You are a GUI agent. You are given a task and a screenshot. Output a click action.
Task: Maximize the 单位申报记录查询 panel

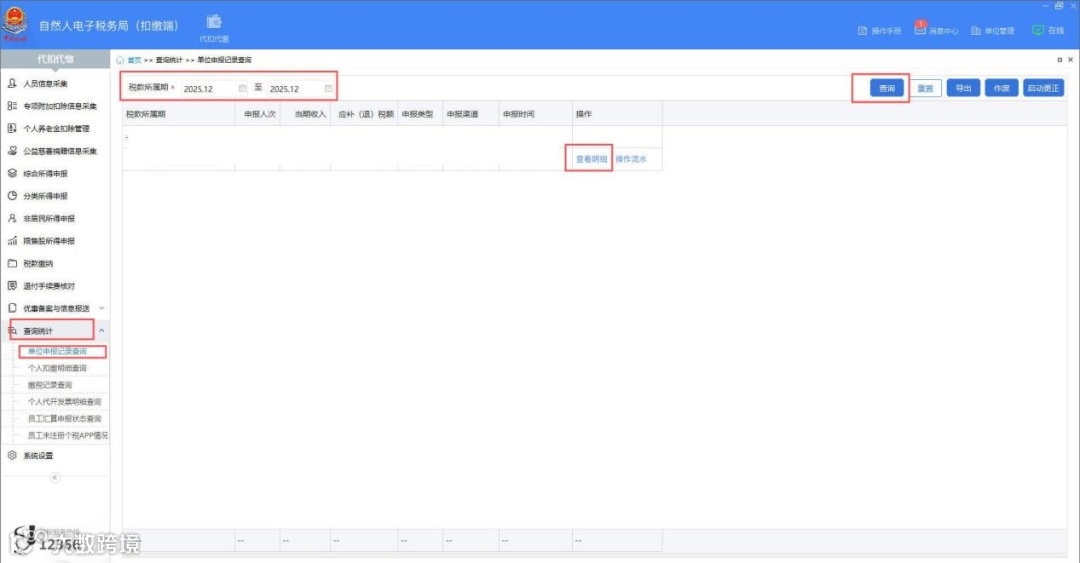click(1059, 60)
